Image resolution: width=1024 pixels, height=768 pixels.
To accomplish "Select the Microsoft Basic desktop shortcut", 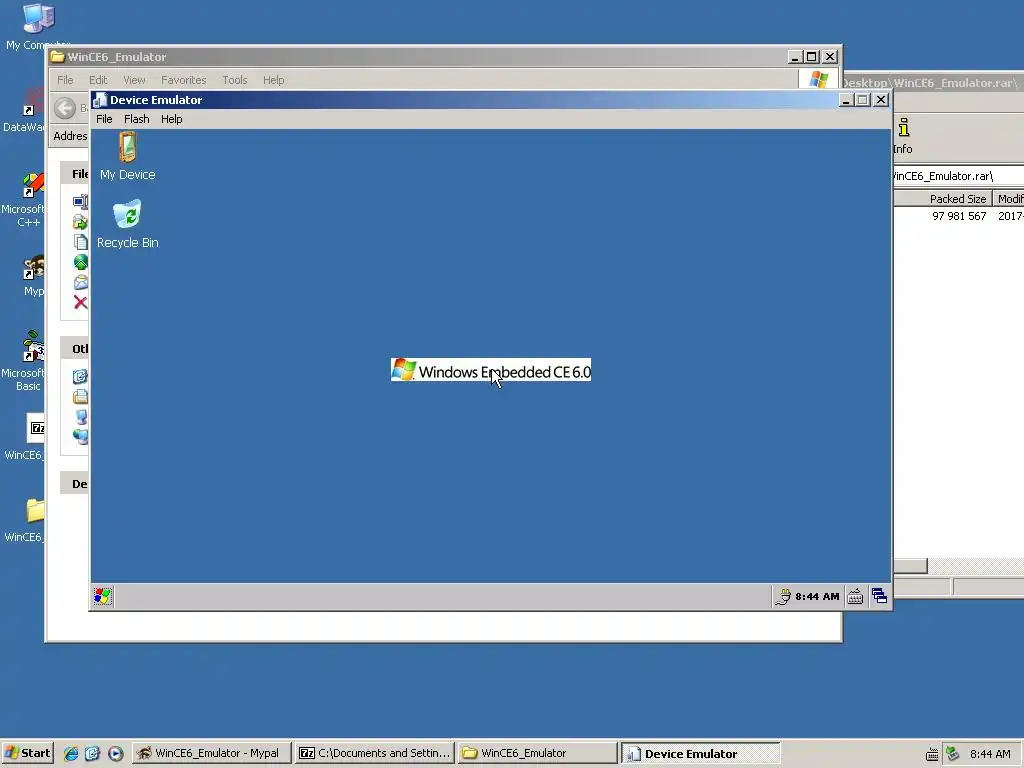I will pos(25,361).
